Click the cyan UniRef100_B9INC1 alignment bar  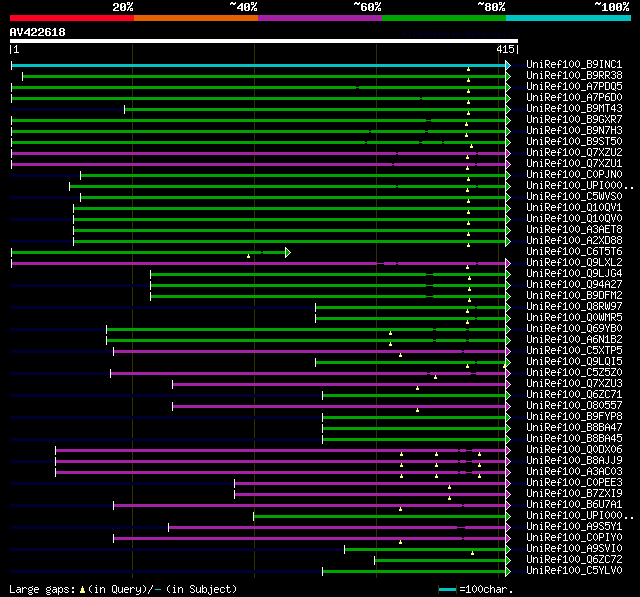[258, 65]
